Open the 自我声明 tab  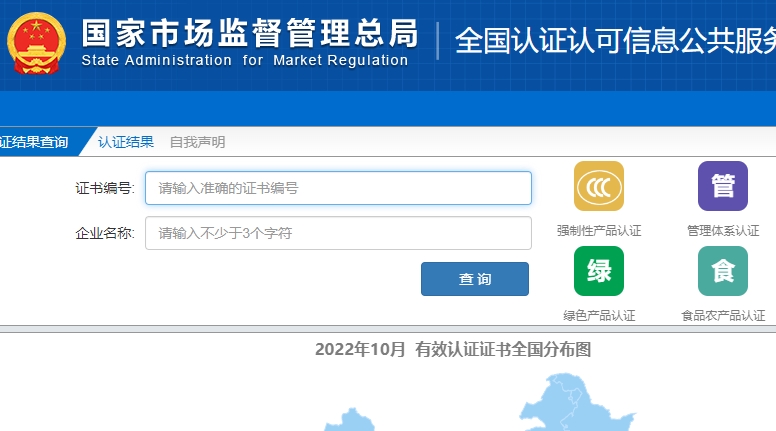pyautogui.click(x=197, y=142)
